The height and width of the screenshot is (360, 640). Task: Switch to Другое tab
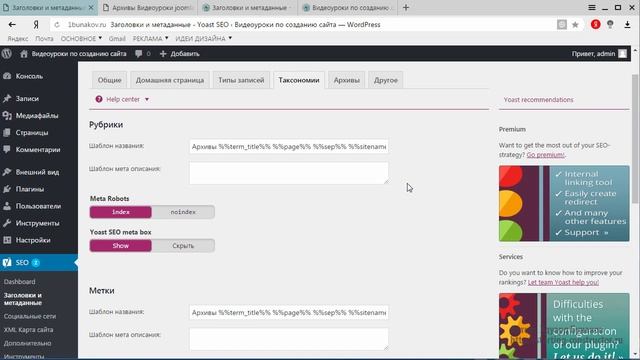(386, 80)
